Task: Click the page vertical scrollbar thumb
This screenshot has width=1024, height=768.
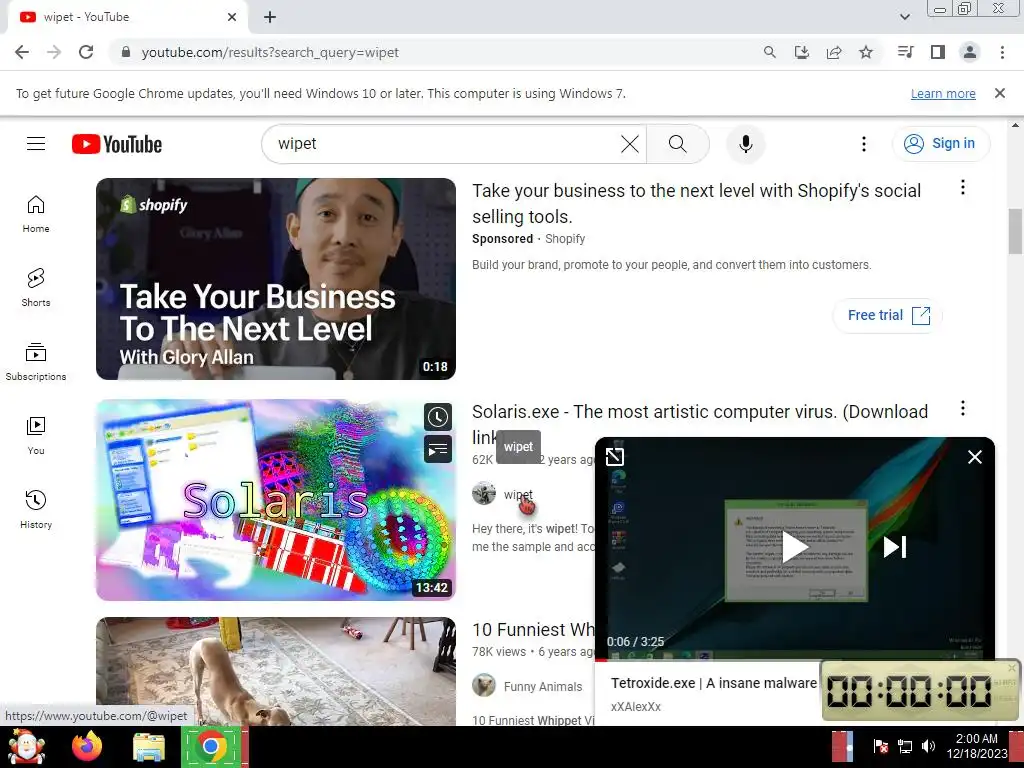Action: (x=1015, y=231)
